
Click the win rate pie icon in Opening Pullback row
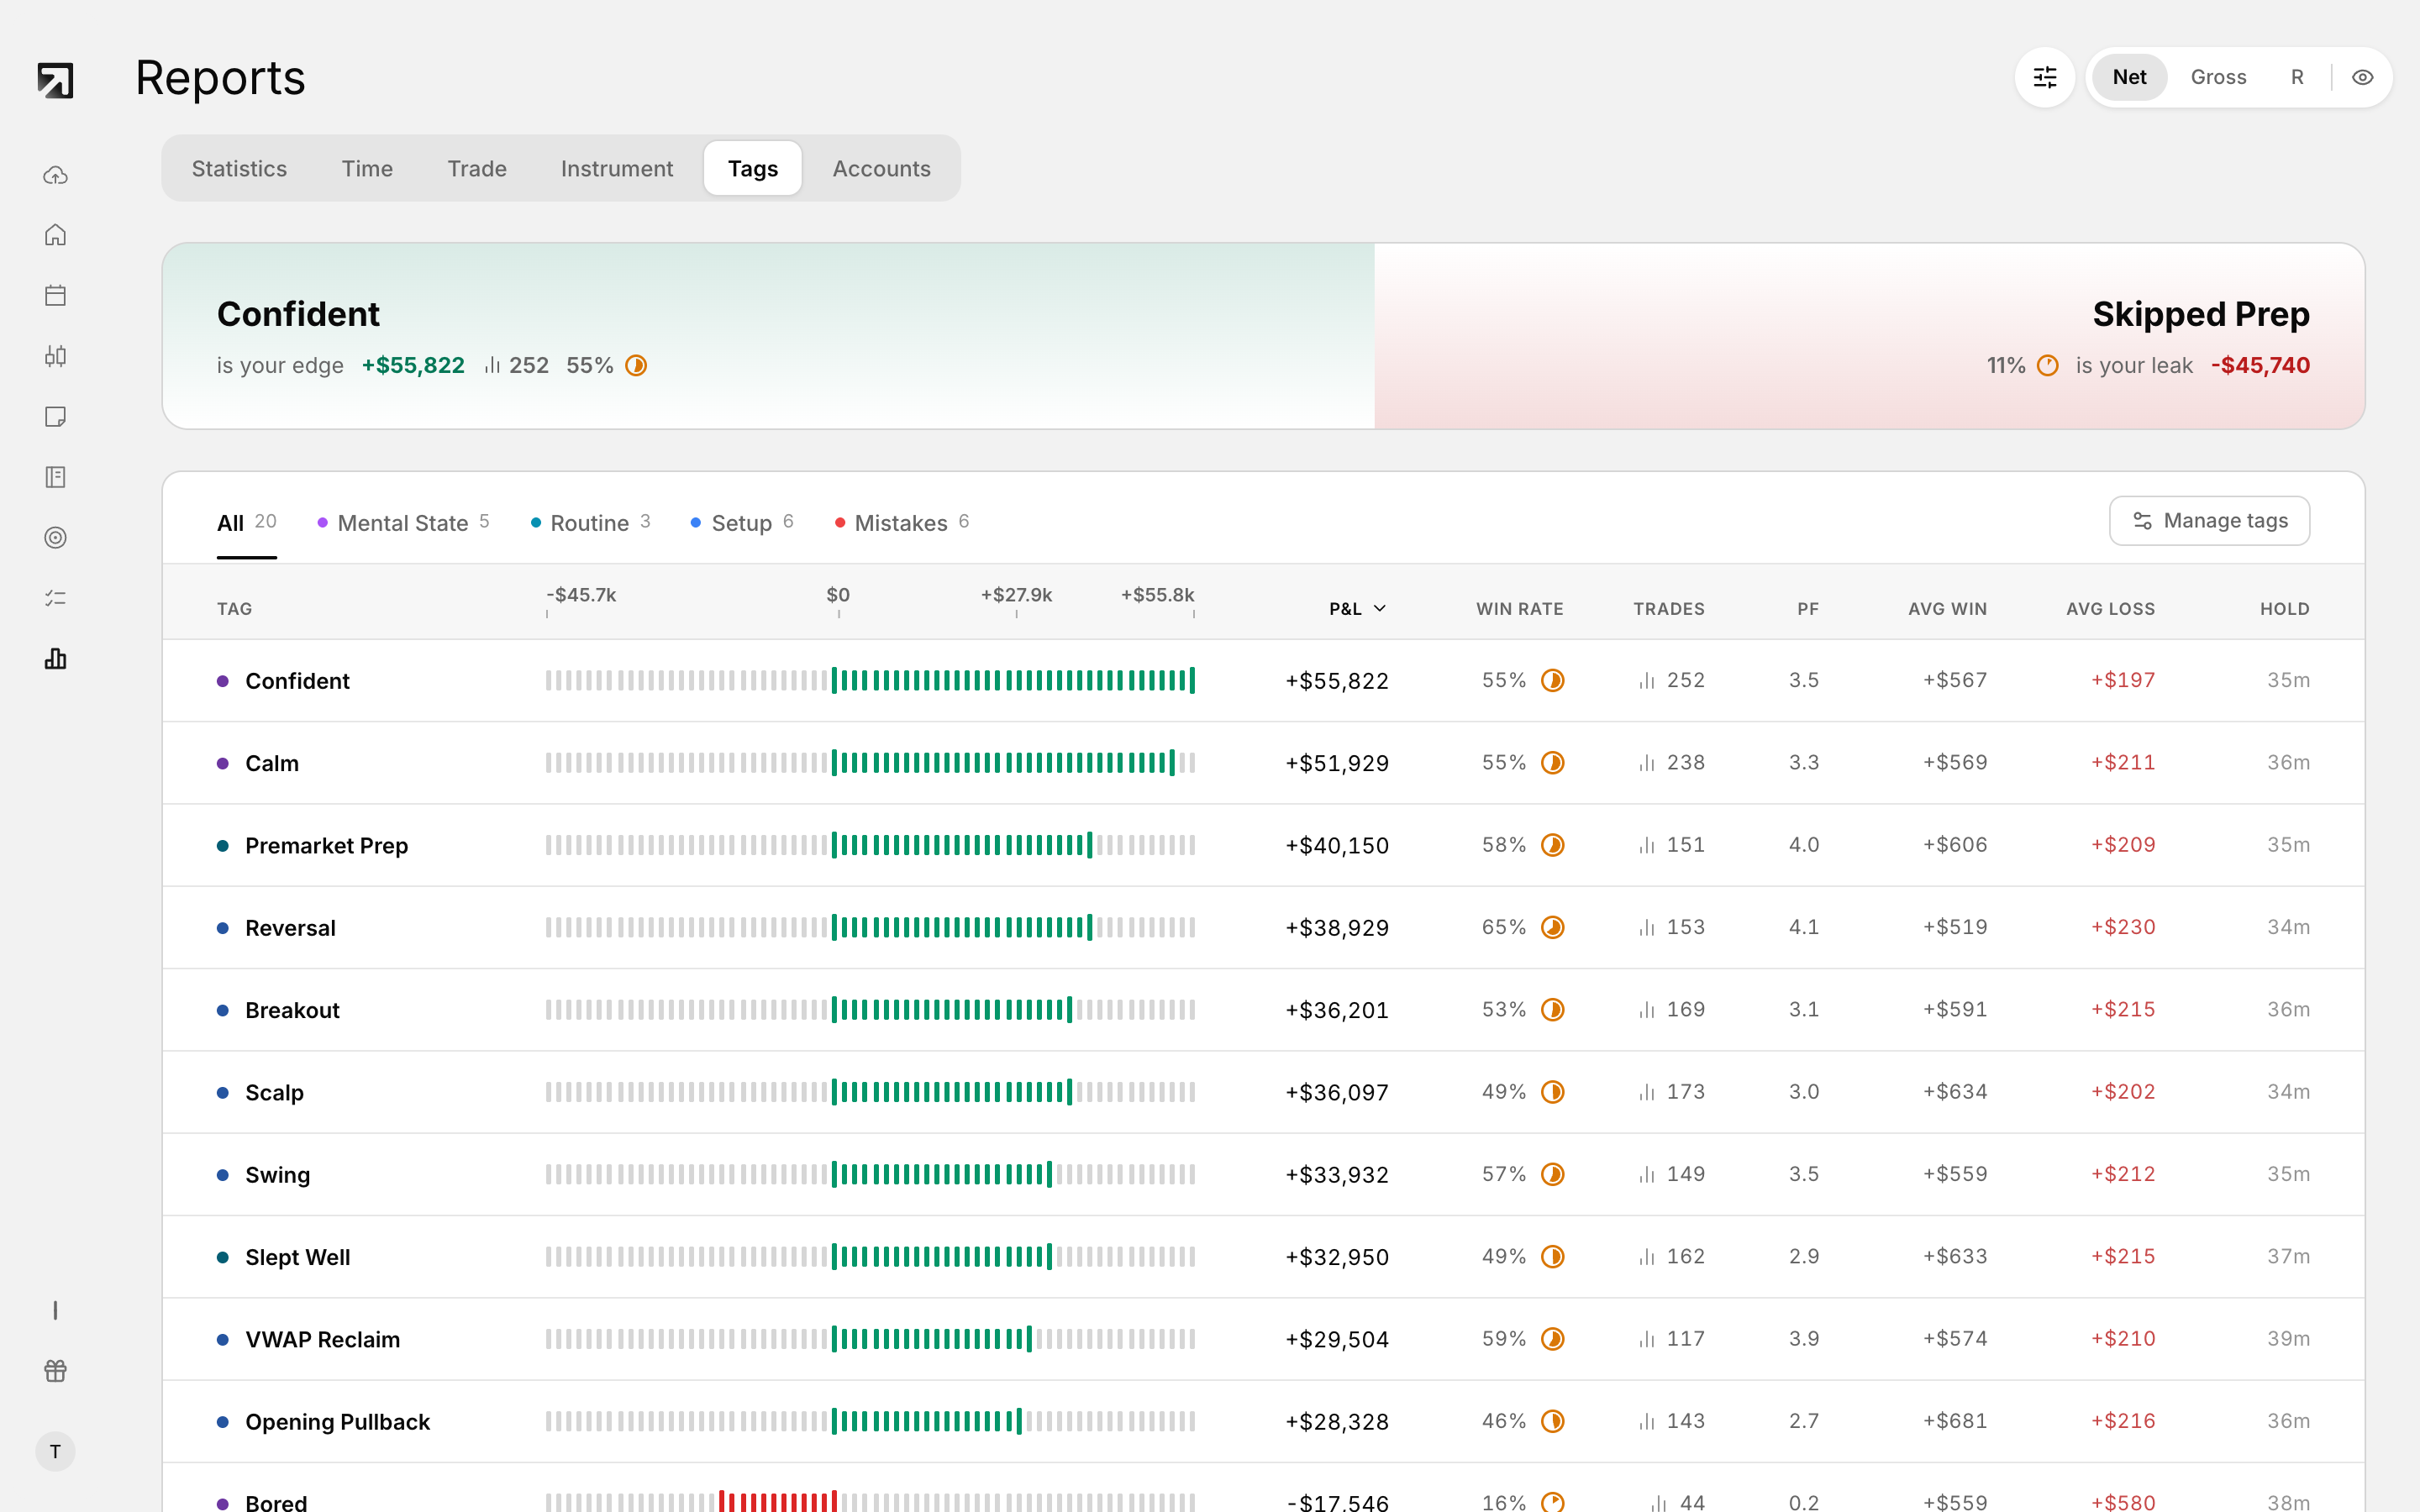click(x=1552, y=1421)
